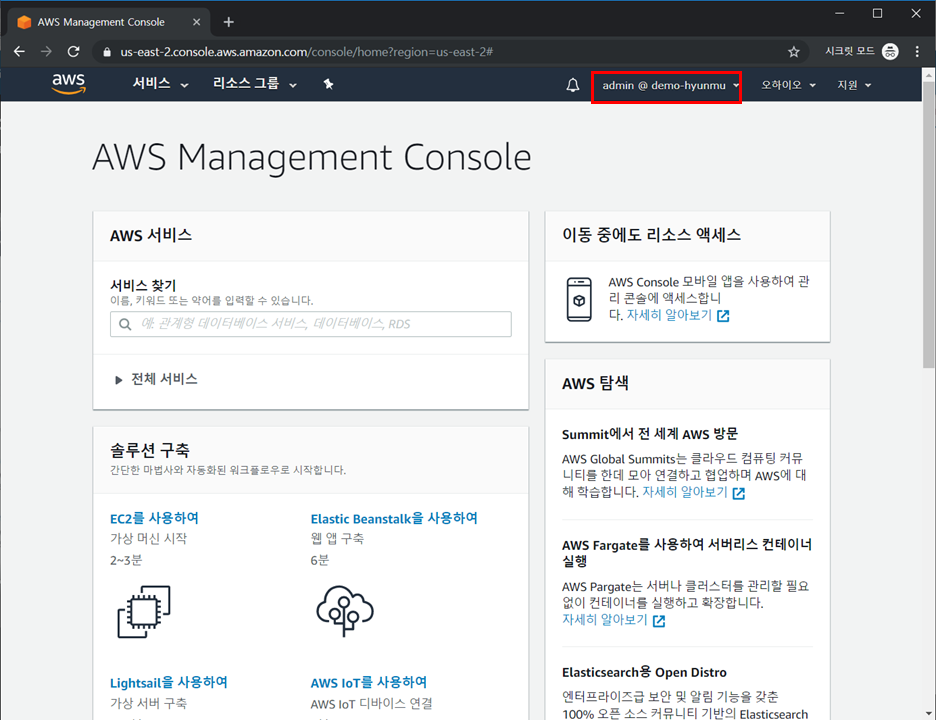Click the EC2 chip icon
Screen dimensions: 936x720
[144, 611]
